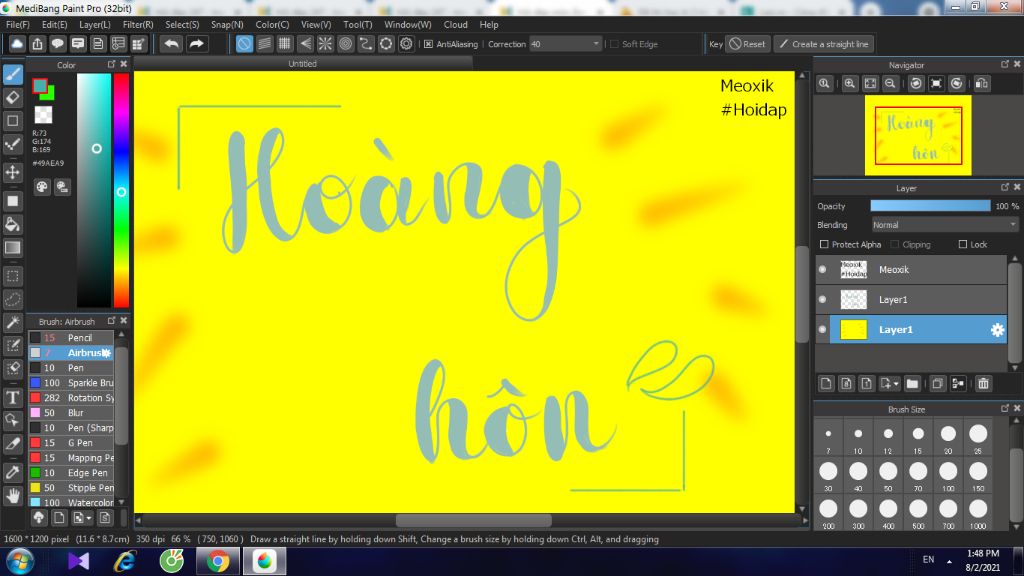Select the Magic Wand tool
This screenshot has height=576, width=1024.
coord(12,322)
